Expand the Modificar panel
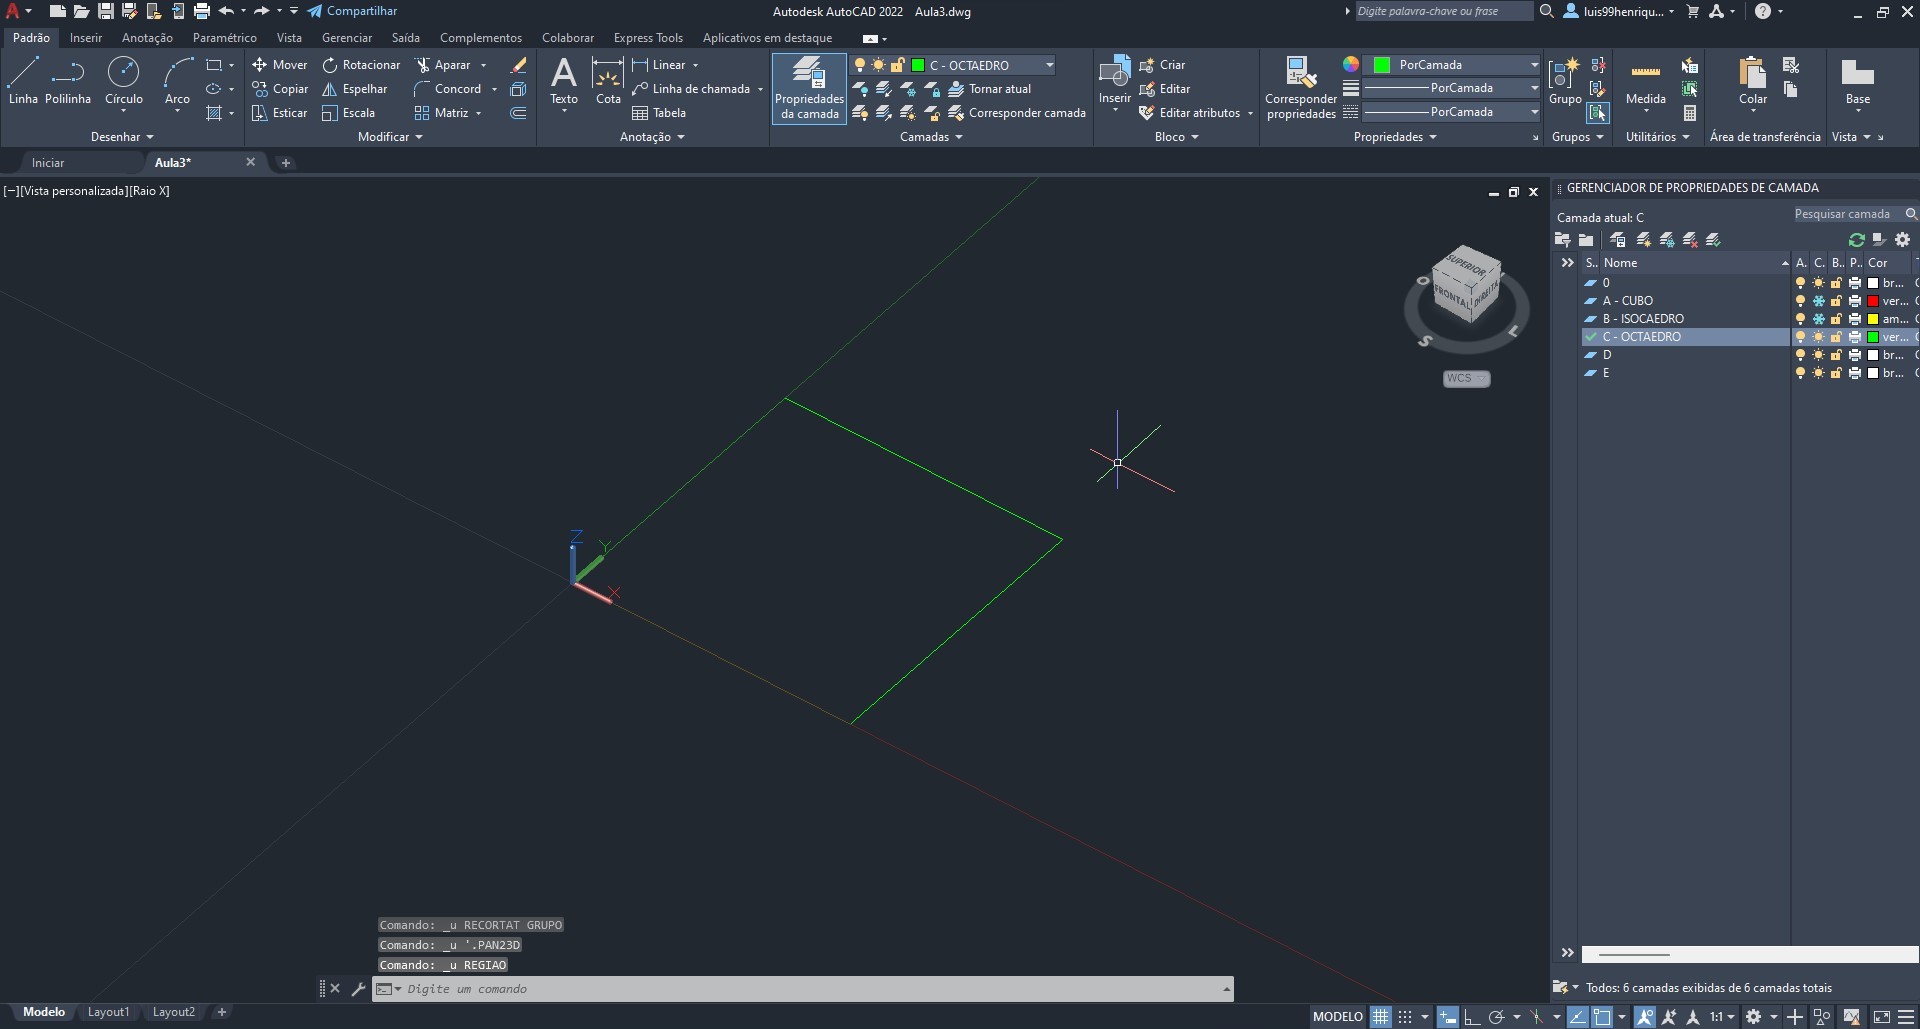Viewport: 1920px width, 1029px height. 390,137
